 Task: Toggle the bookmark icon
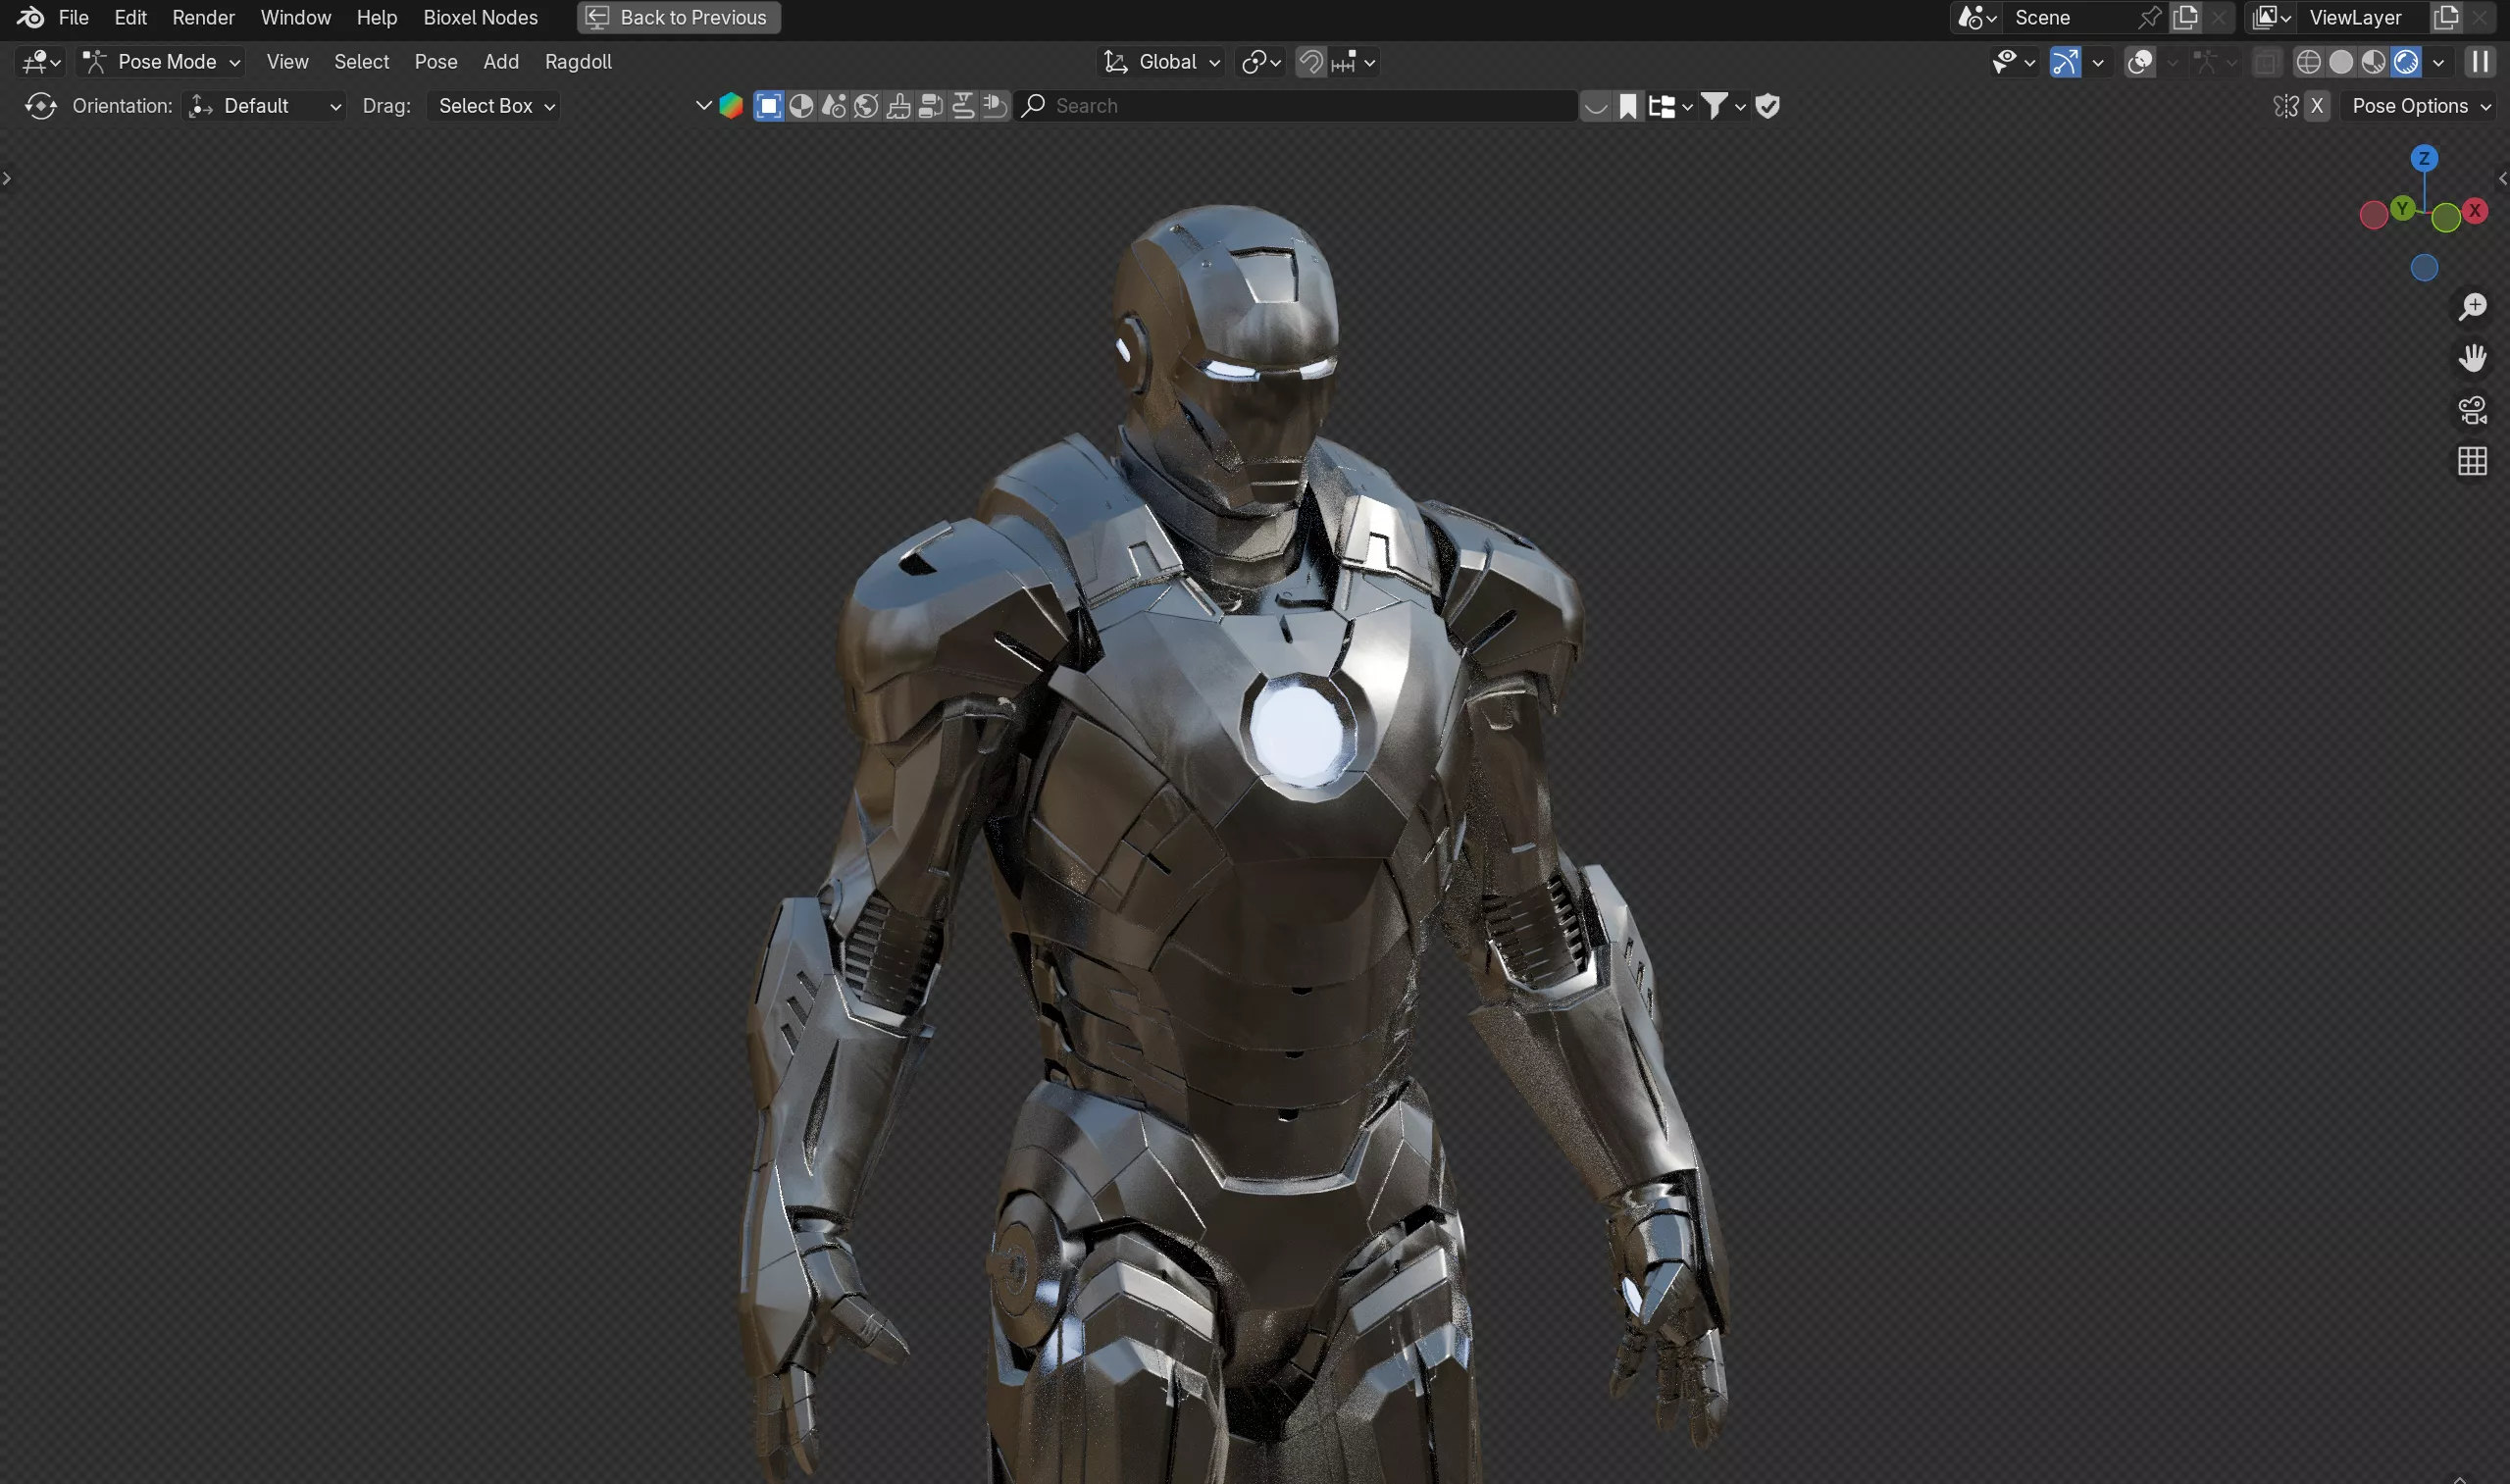pos(1628,106)
